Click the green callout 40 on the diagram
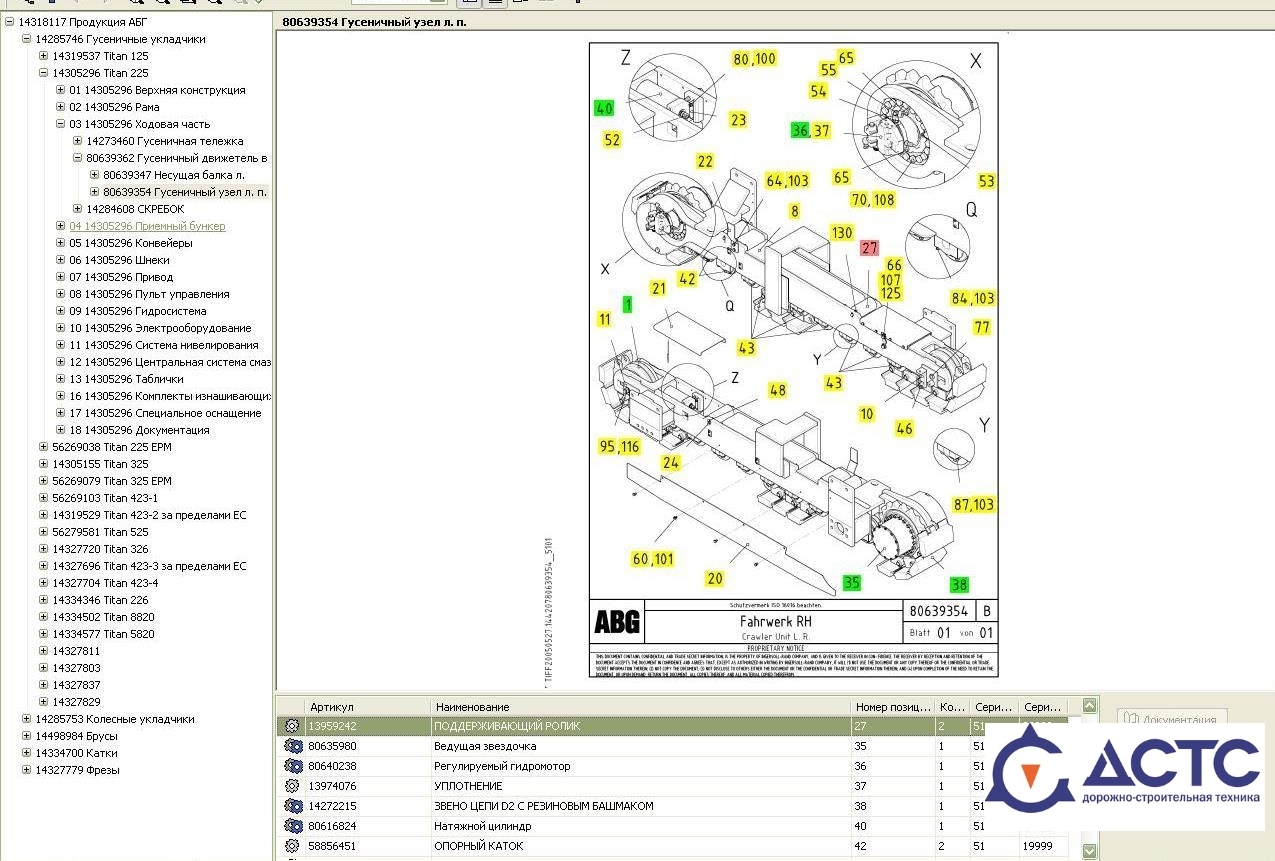1275x861 pixels. (x=604, y=108)
